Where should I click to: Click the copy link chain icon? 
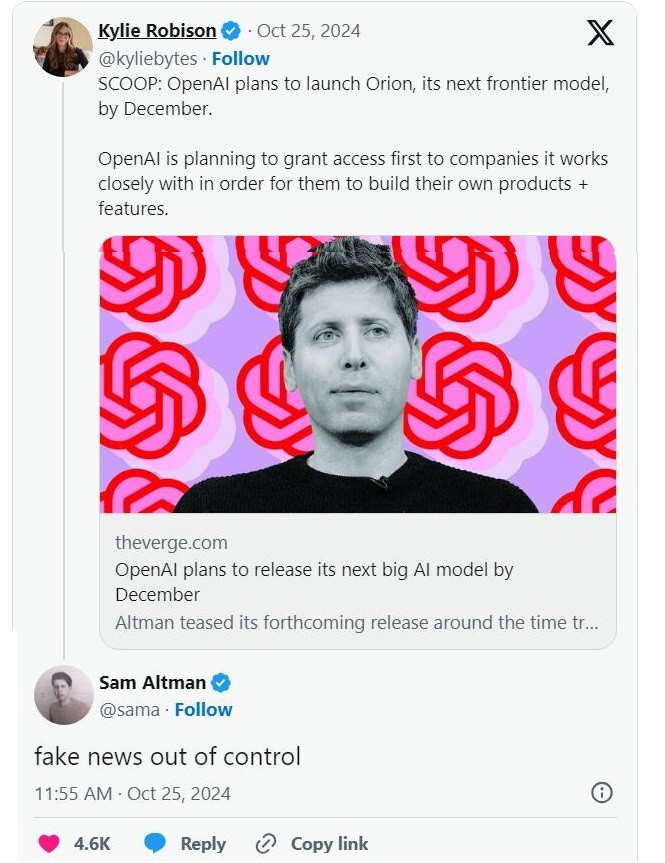click(x=266, y=843)
